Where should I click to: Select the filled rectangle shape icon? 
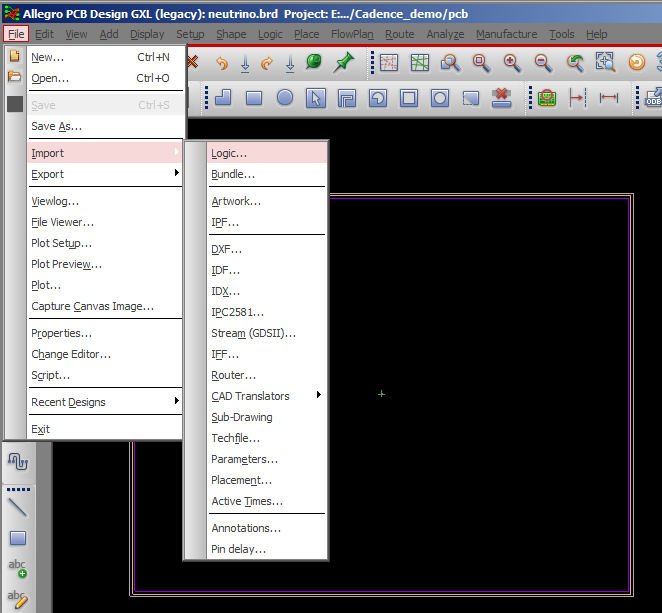(254, 98)
